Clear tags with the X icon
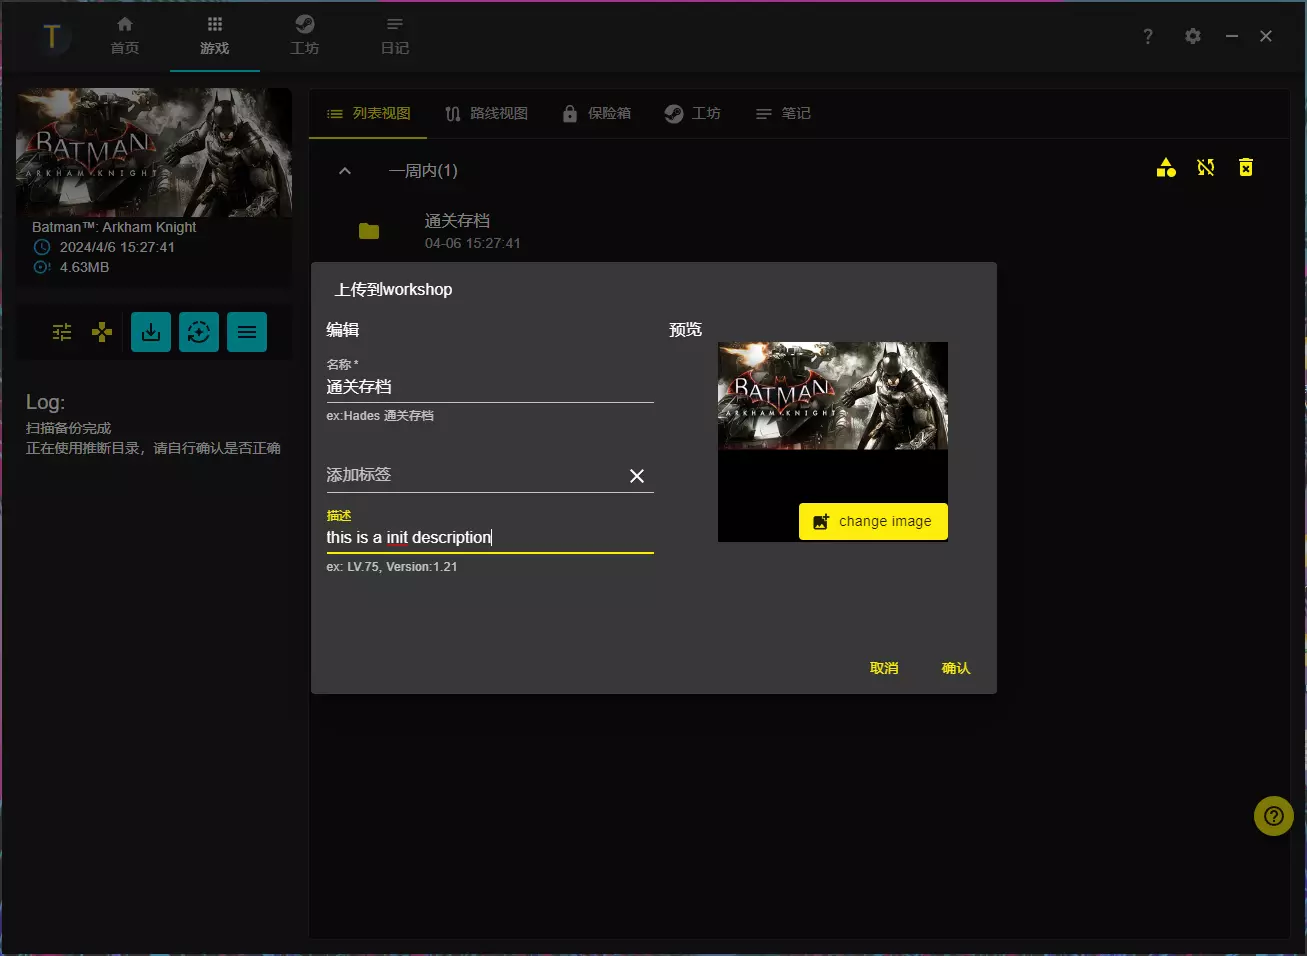Viewport: 1307px width, 956px height. (637, 476)
